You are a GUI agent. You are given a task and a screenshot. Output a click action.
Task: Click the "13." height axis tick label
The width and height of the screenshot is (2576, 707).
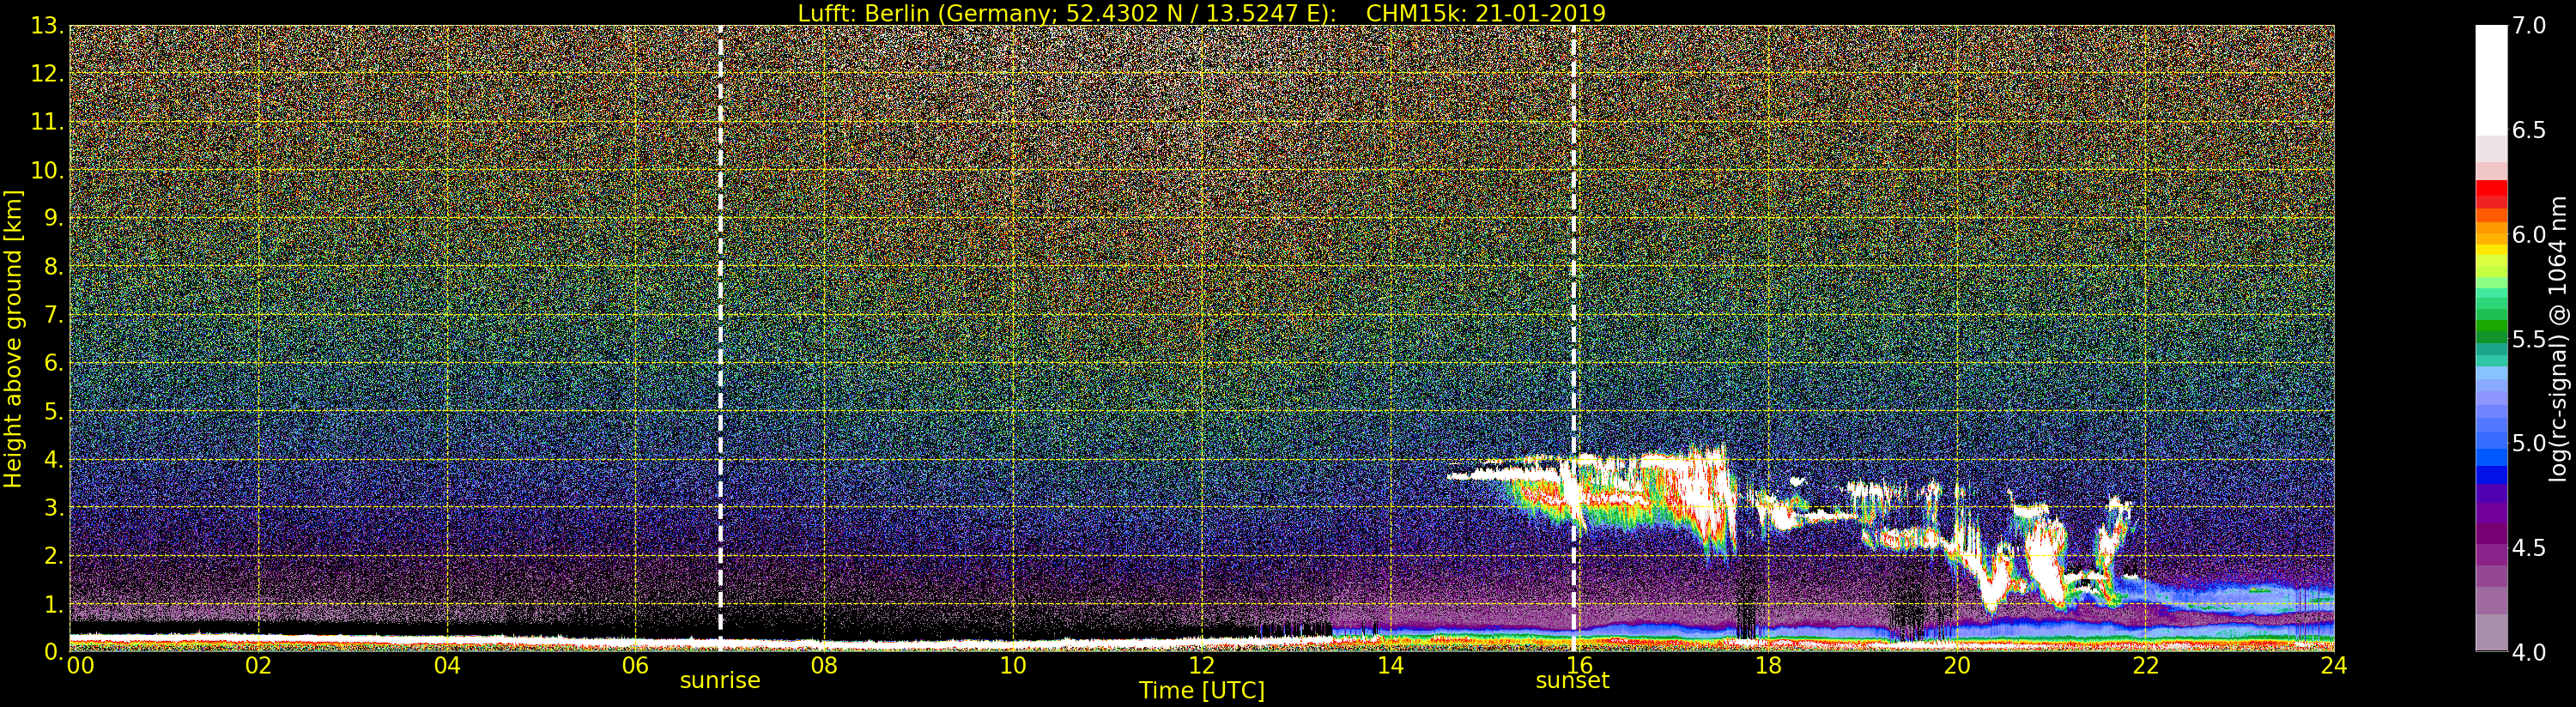tap(48, 26)
